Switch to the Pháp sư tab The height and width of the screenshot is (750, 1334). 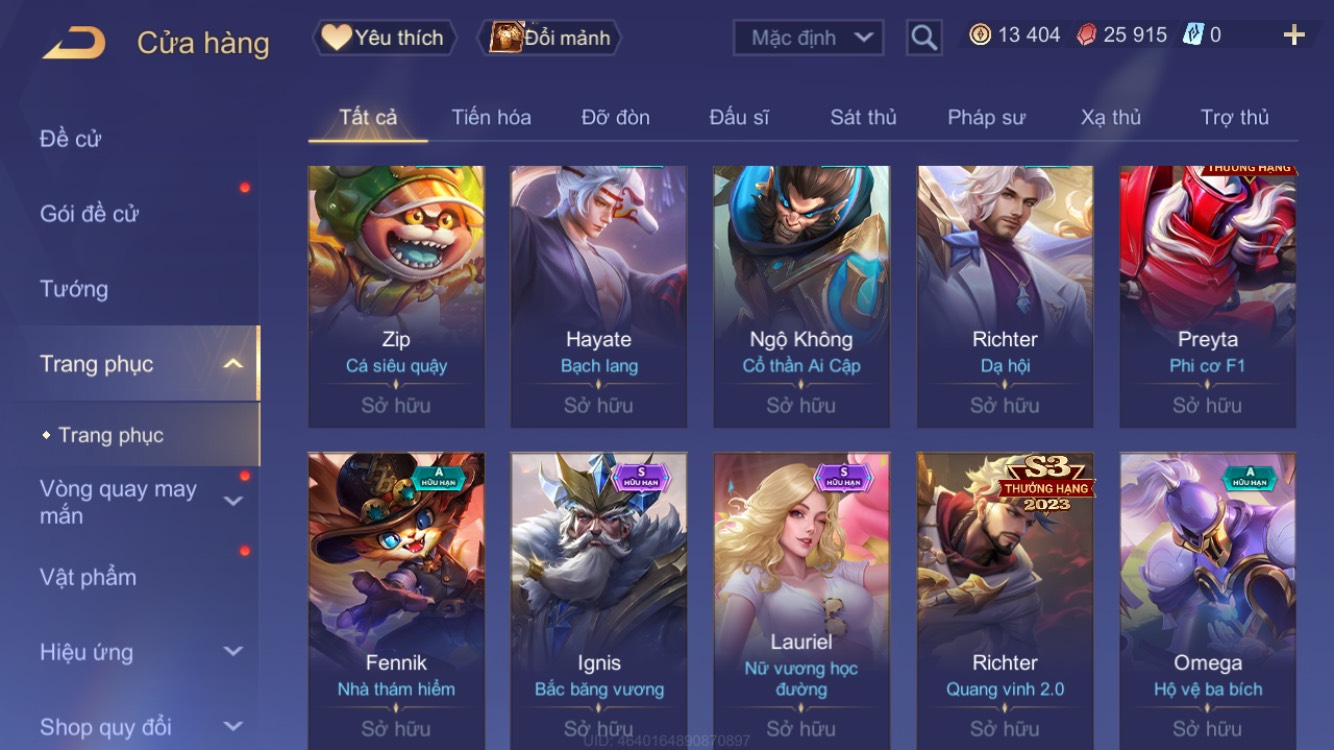coord(986,118)
